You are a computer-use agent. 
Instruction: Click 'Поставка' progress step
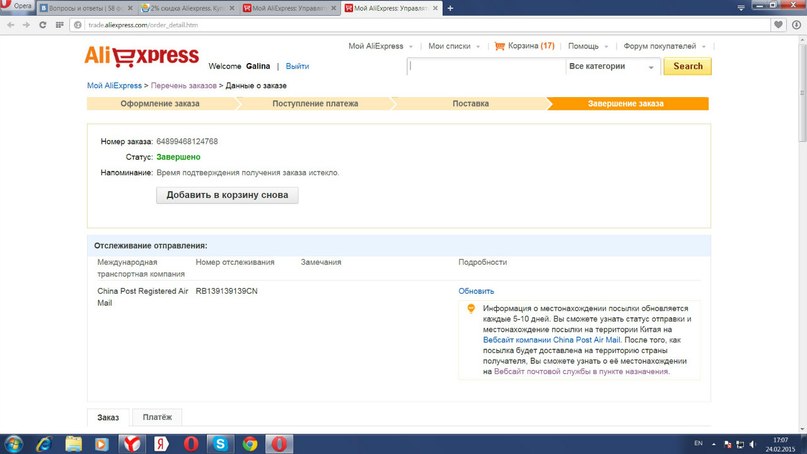pyautogui.click(x=470, y=103)
